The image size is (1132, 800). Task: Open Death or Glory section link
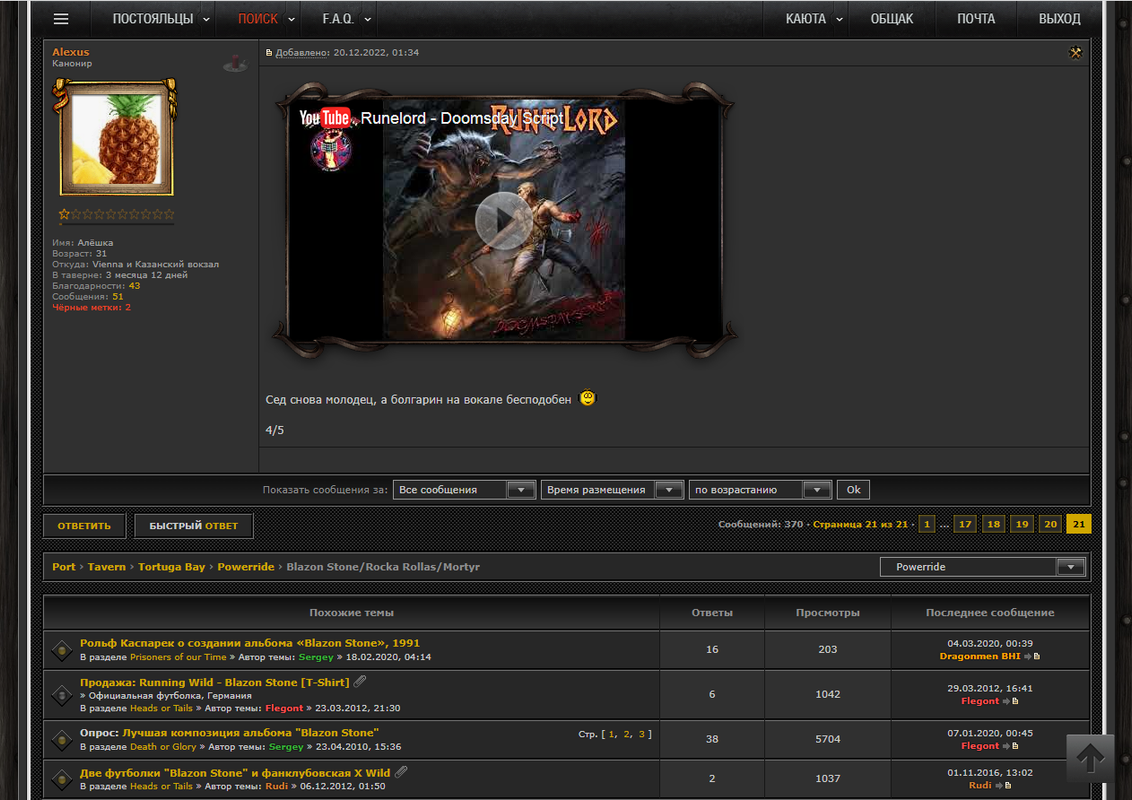tap(163, 747)
